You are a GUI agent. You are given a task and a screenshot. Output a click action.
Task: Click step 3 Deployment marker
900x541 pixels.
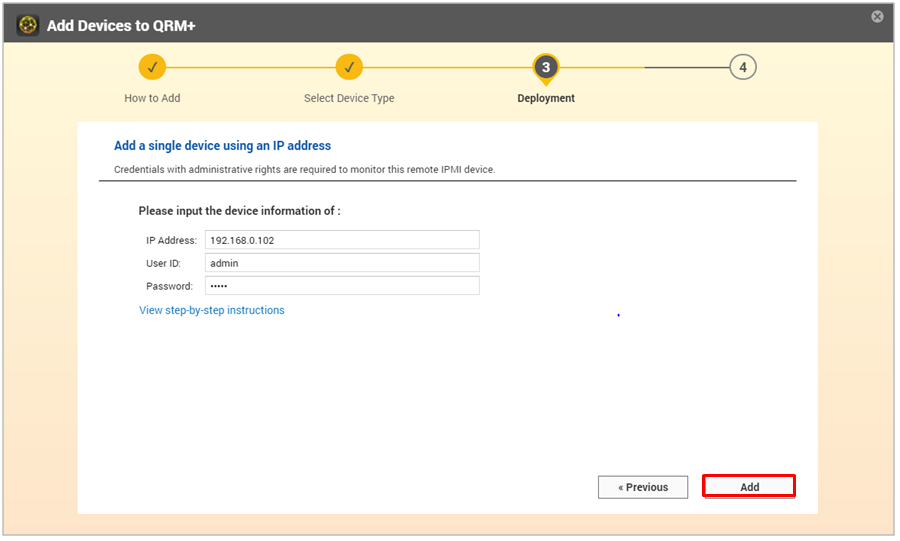[546, 68]
